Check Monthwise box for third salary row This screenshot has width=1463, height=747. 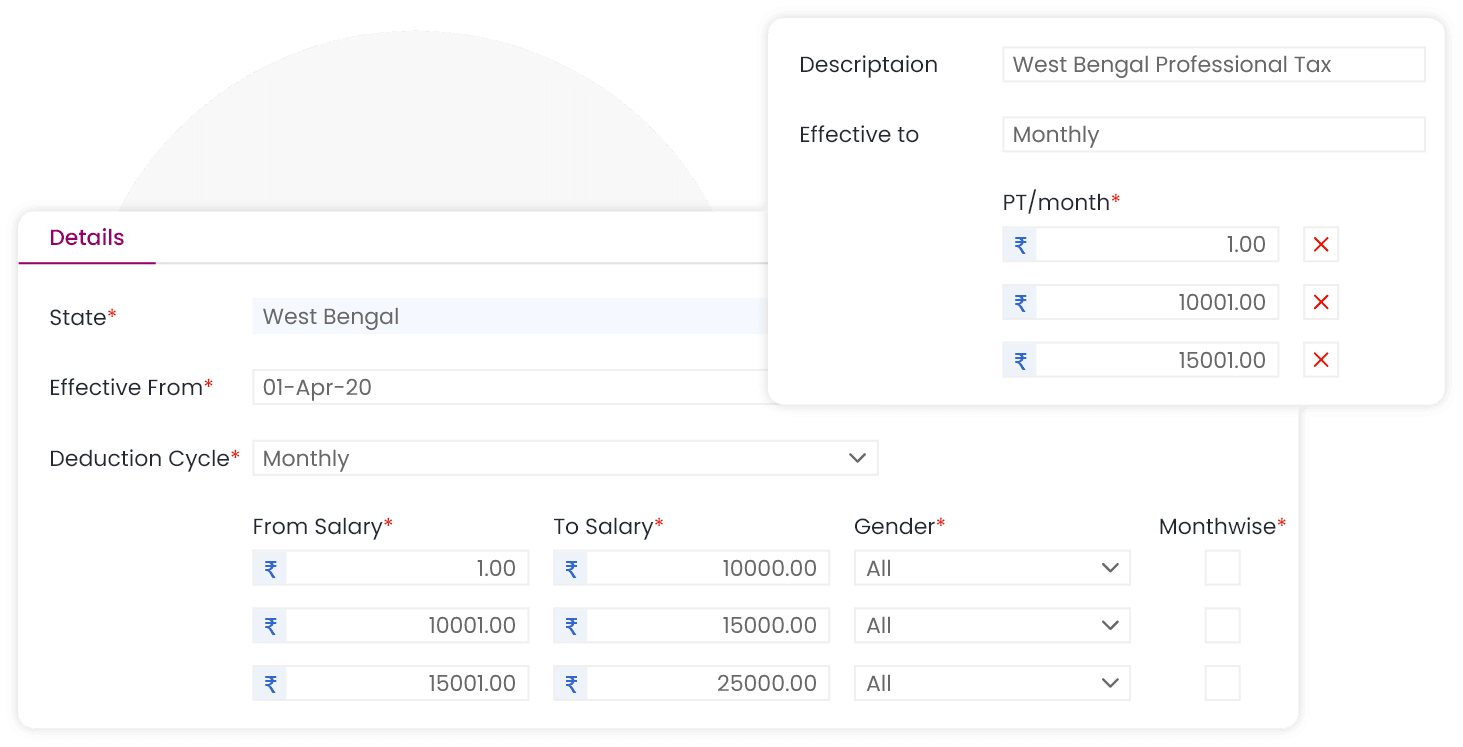click(1222, 684)
